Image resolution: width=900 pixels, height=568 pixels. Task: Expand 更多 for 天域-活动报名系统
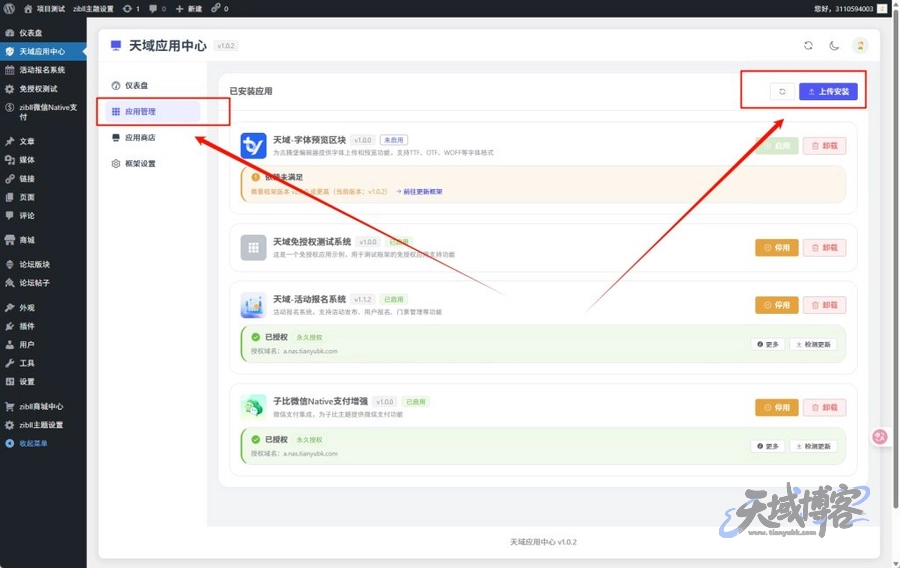point(767,344)
